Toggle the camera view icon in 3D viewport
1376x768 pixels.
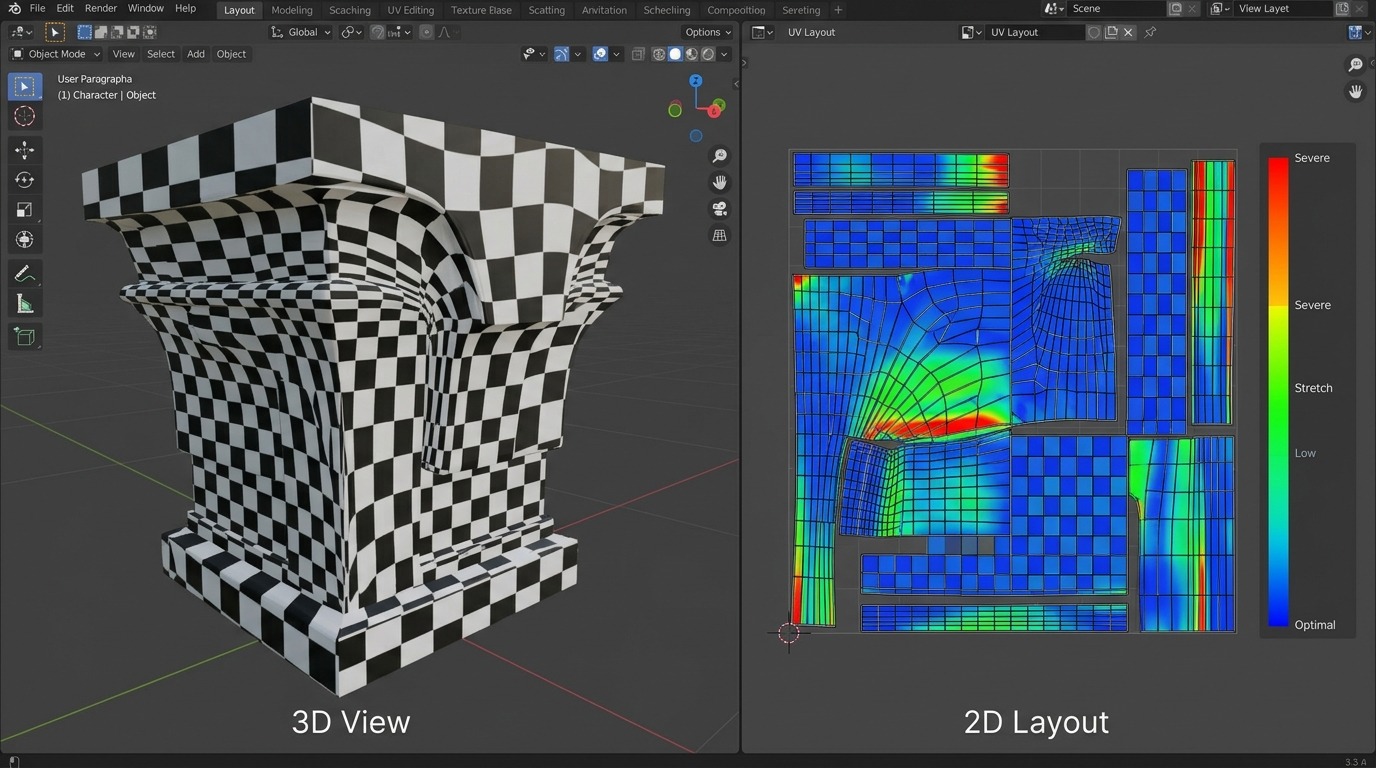pyautogui.click(x=719, y=209)
